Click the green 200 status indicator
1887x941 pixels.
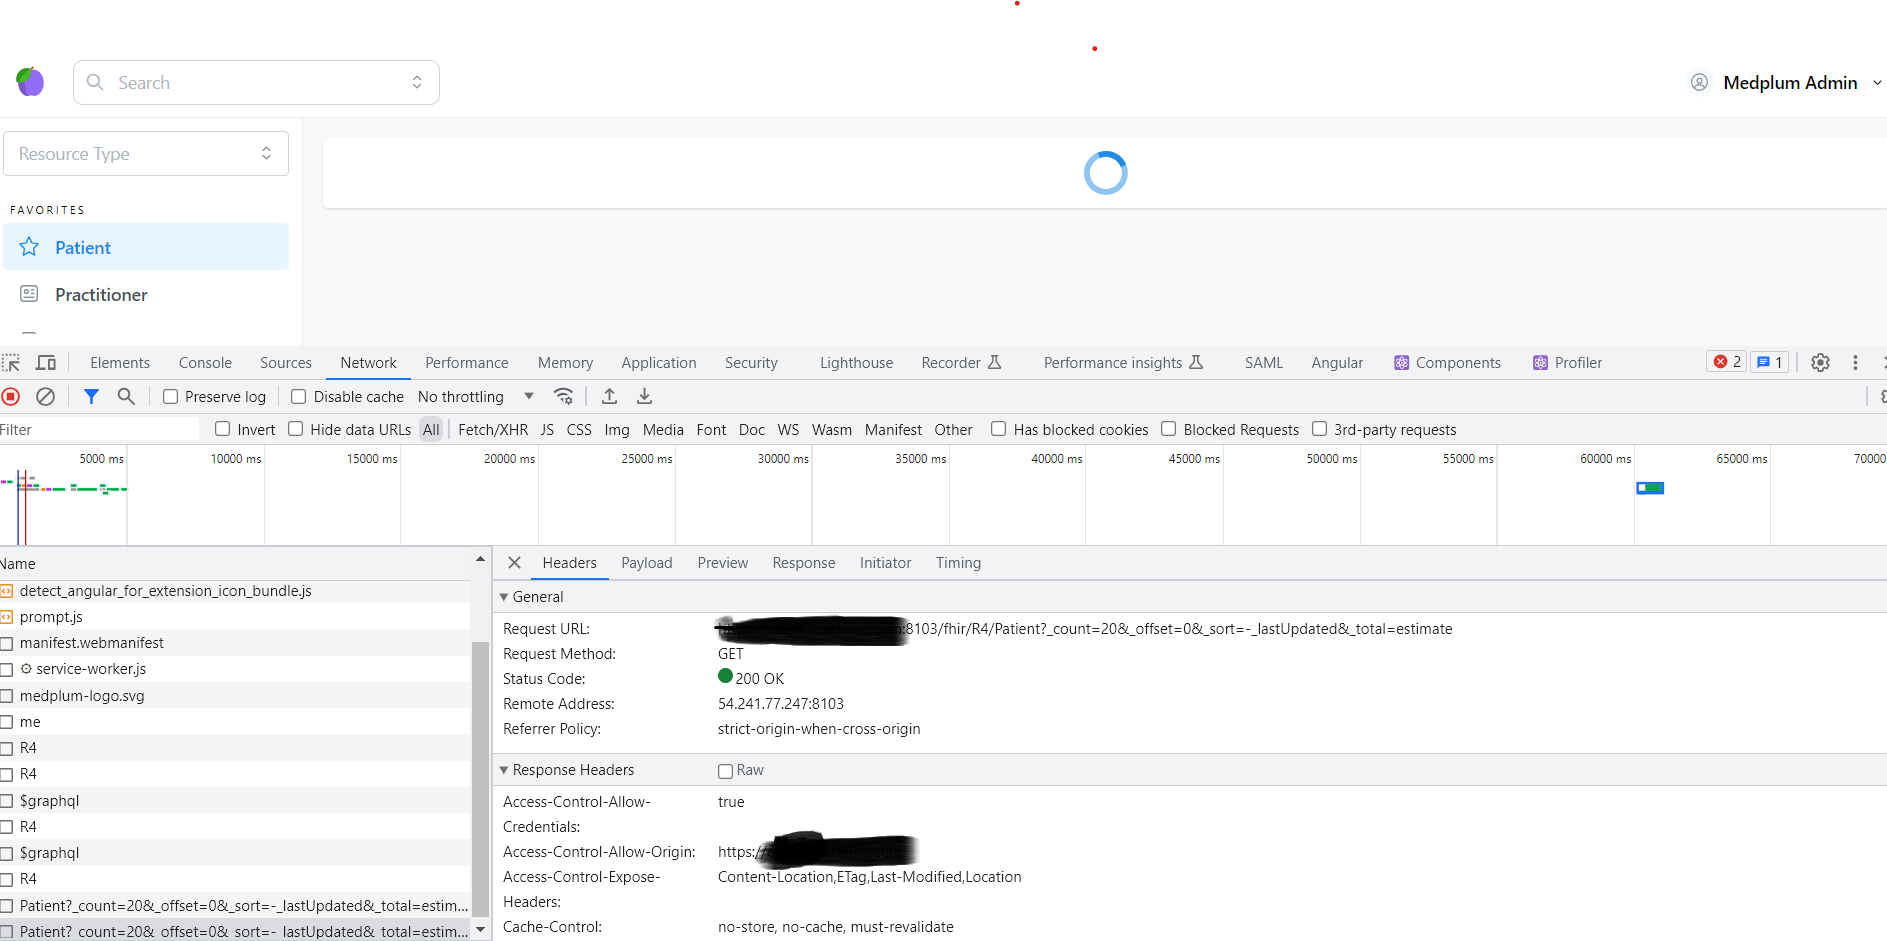coord(724,677)
